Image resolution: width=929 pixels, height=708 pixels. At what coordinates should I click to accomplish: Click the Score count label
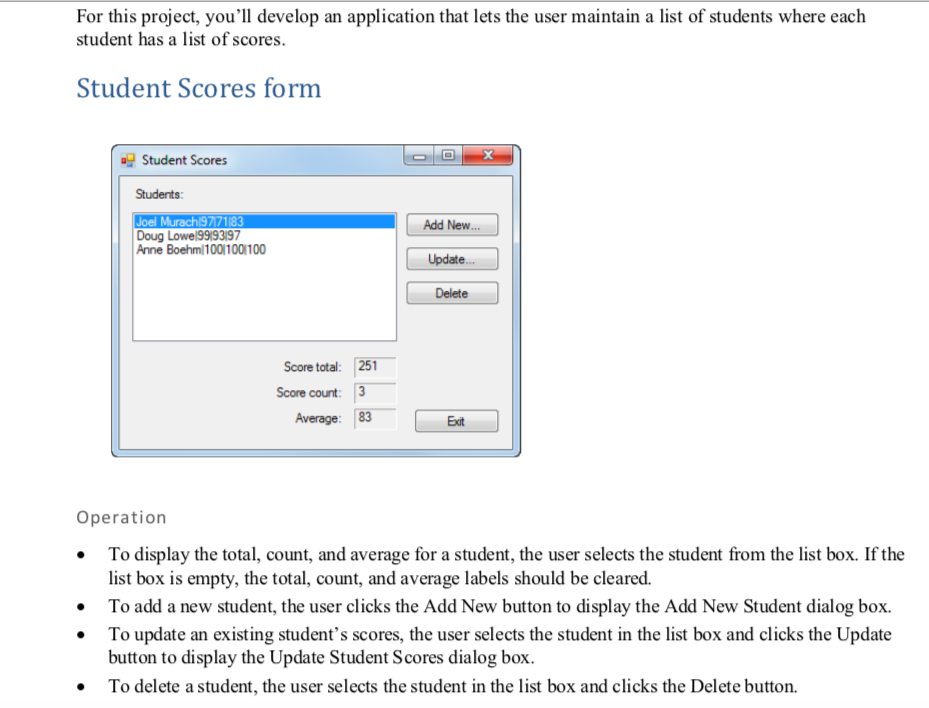310,392
